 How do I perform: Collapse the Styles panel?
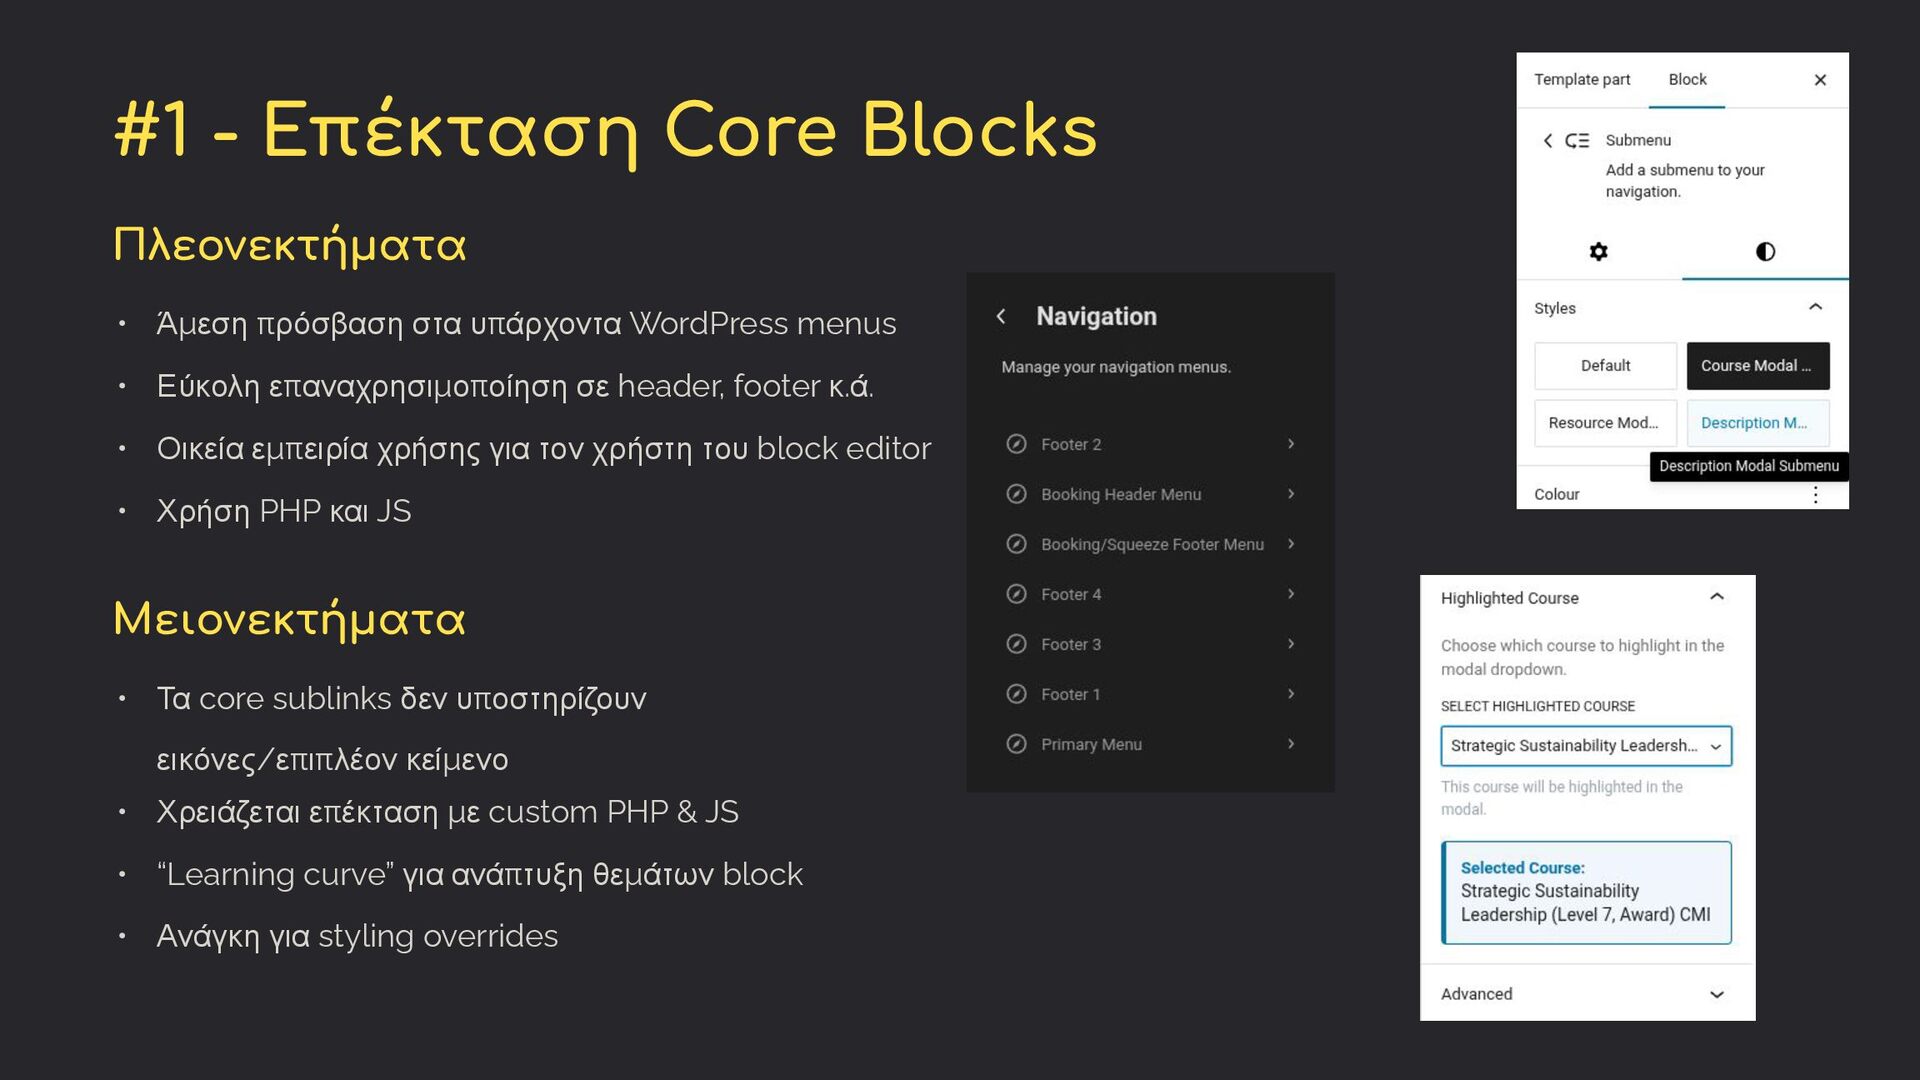pyautogui.click(x=1815, y=307)
